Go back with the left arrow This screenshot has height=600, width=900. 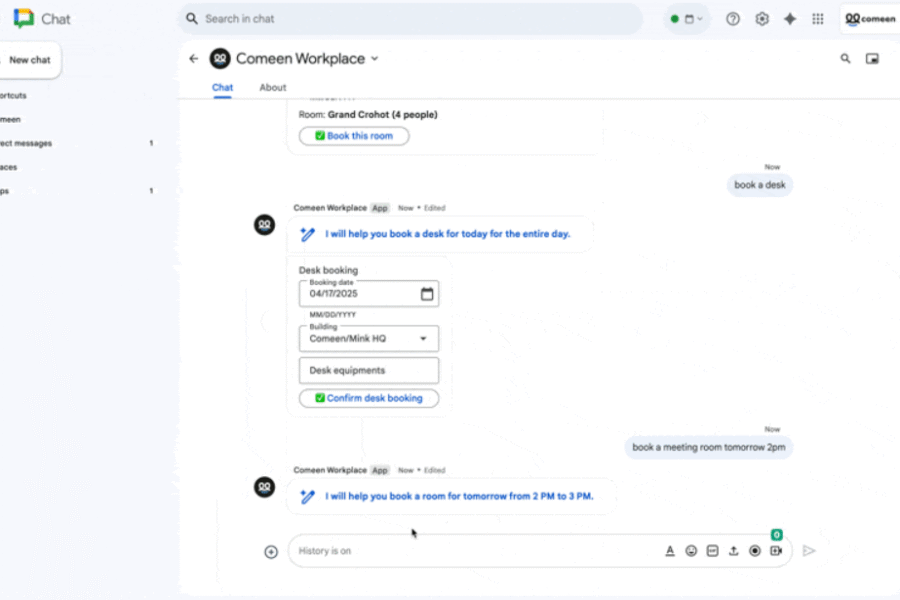(193, 59)
